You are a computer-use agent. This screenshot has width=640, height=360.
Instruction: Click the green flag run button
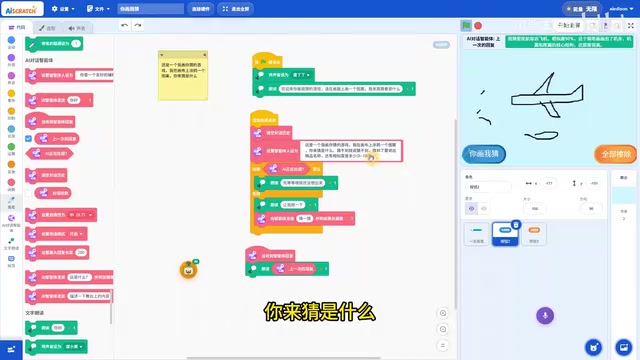pos(466,26)
